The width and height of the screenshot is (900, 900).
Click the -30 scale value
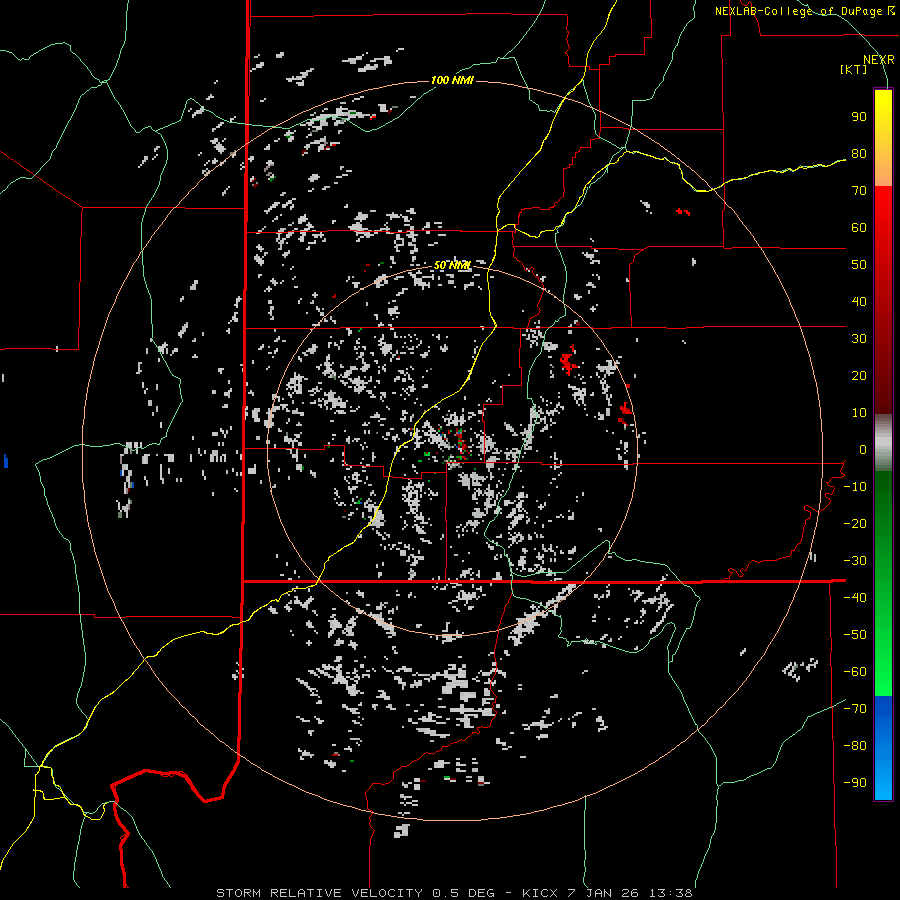tap(855, 561)
